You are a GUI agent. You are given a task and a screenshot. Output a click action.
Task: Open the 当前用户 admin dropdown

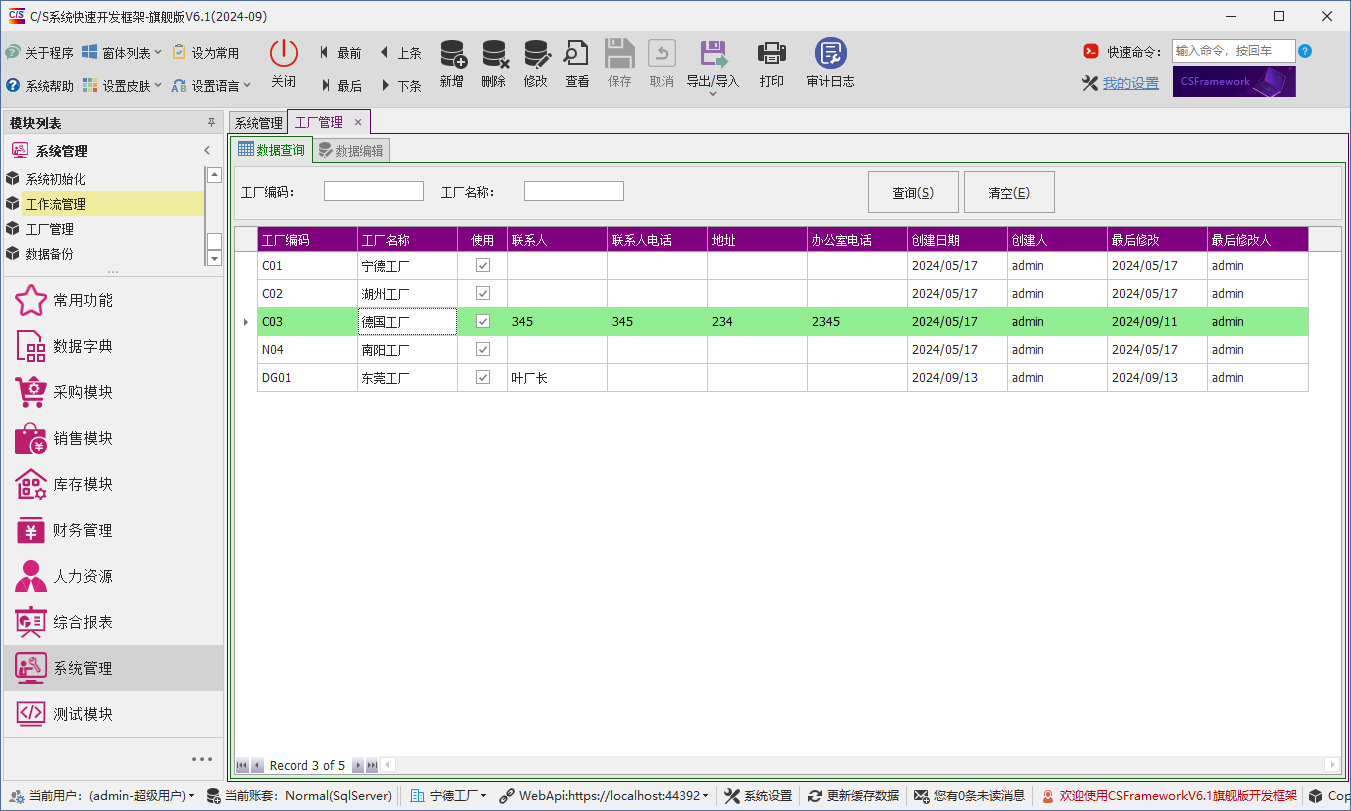pos(101,796)
